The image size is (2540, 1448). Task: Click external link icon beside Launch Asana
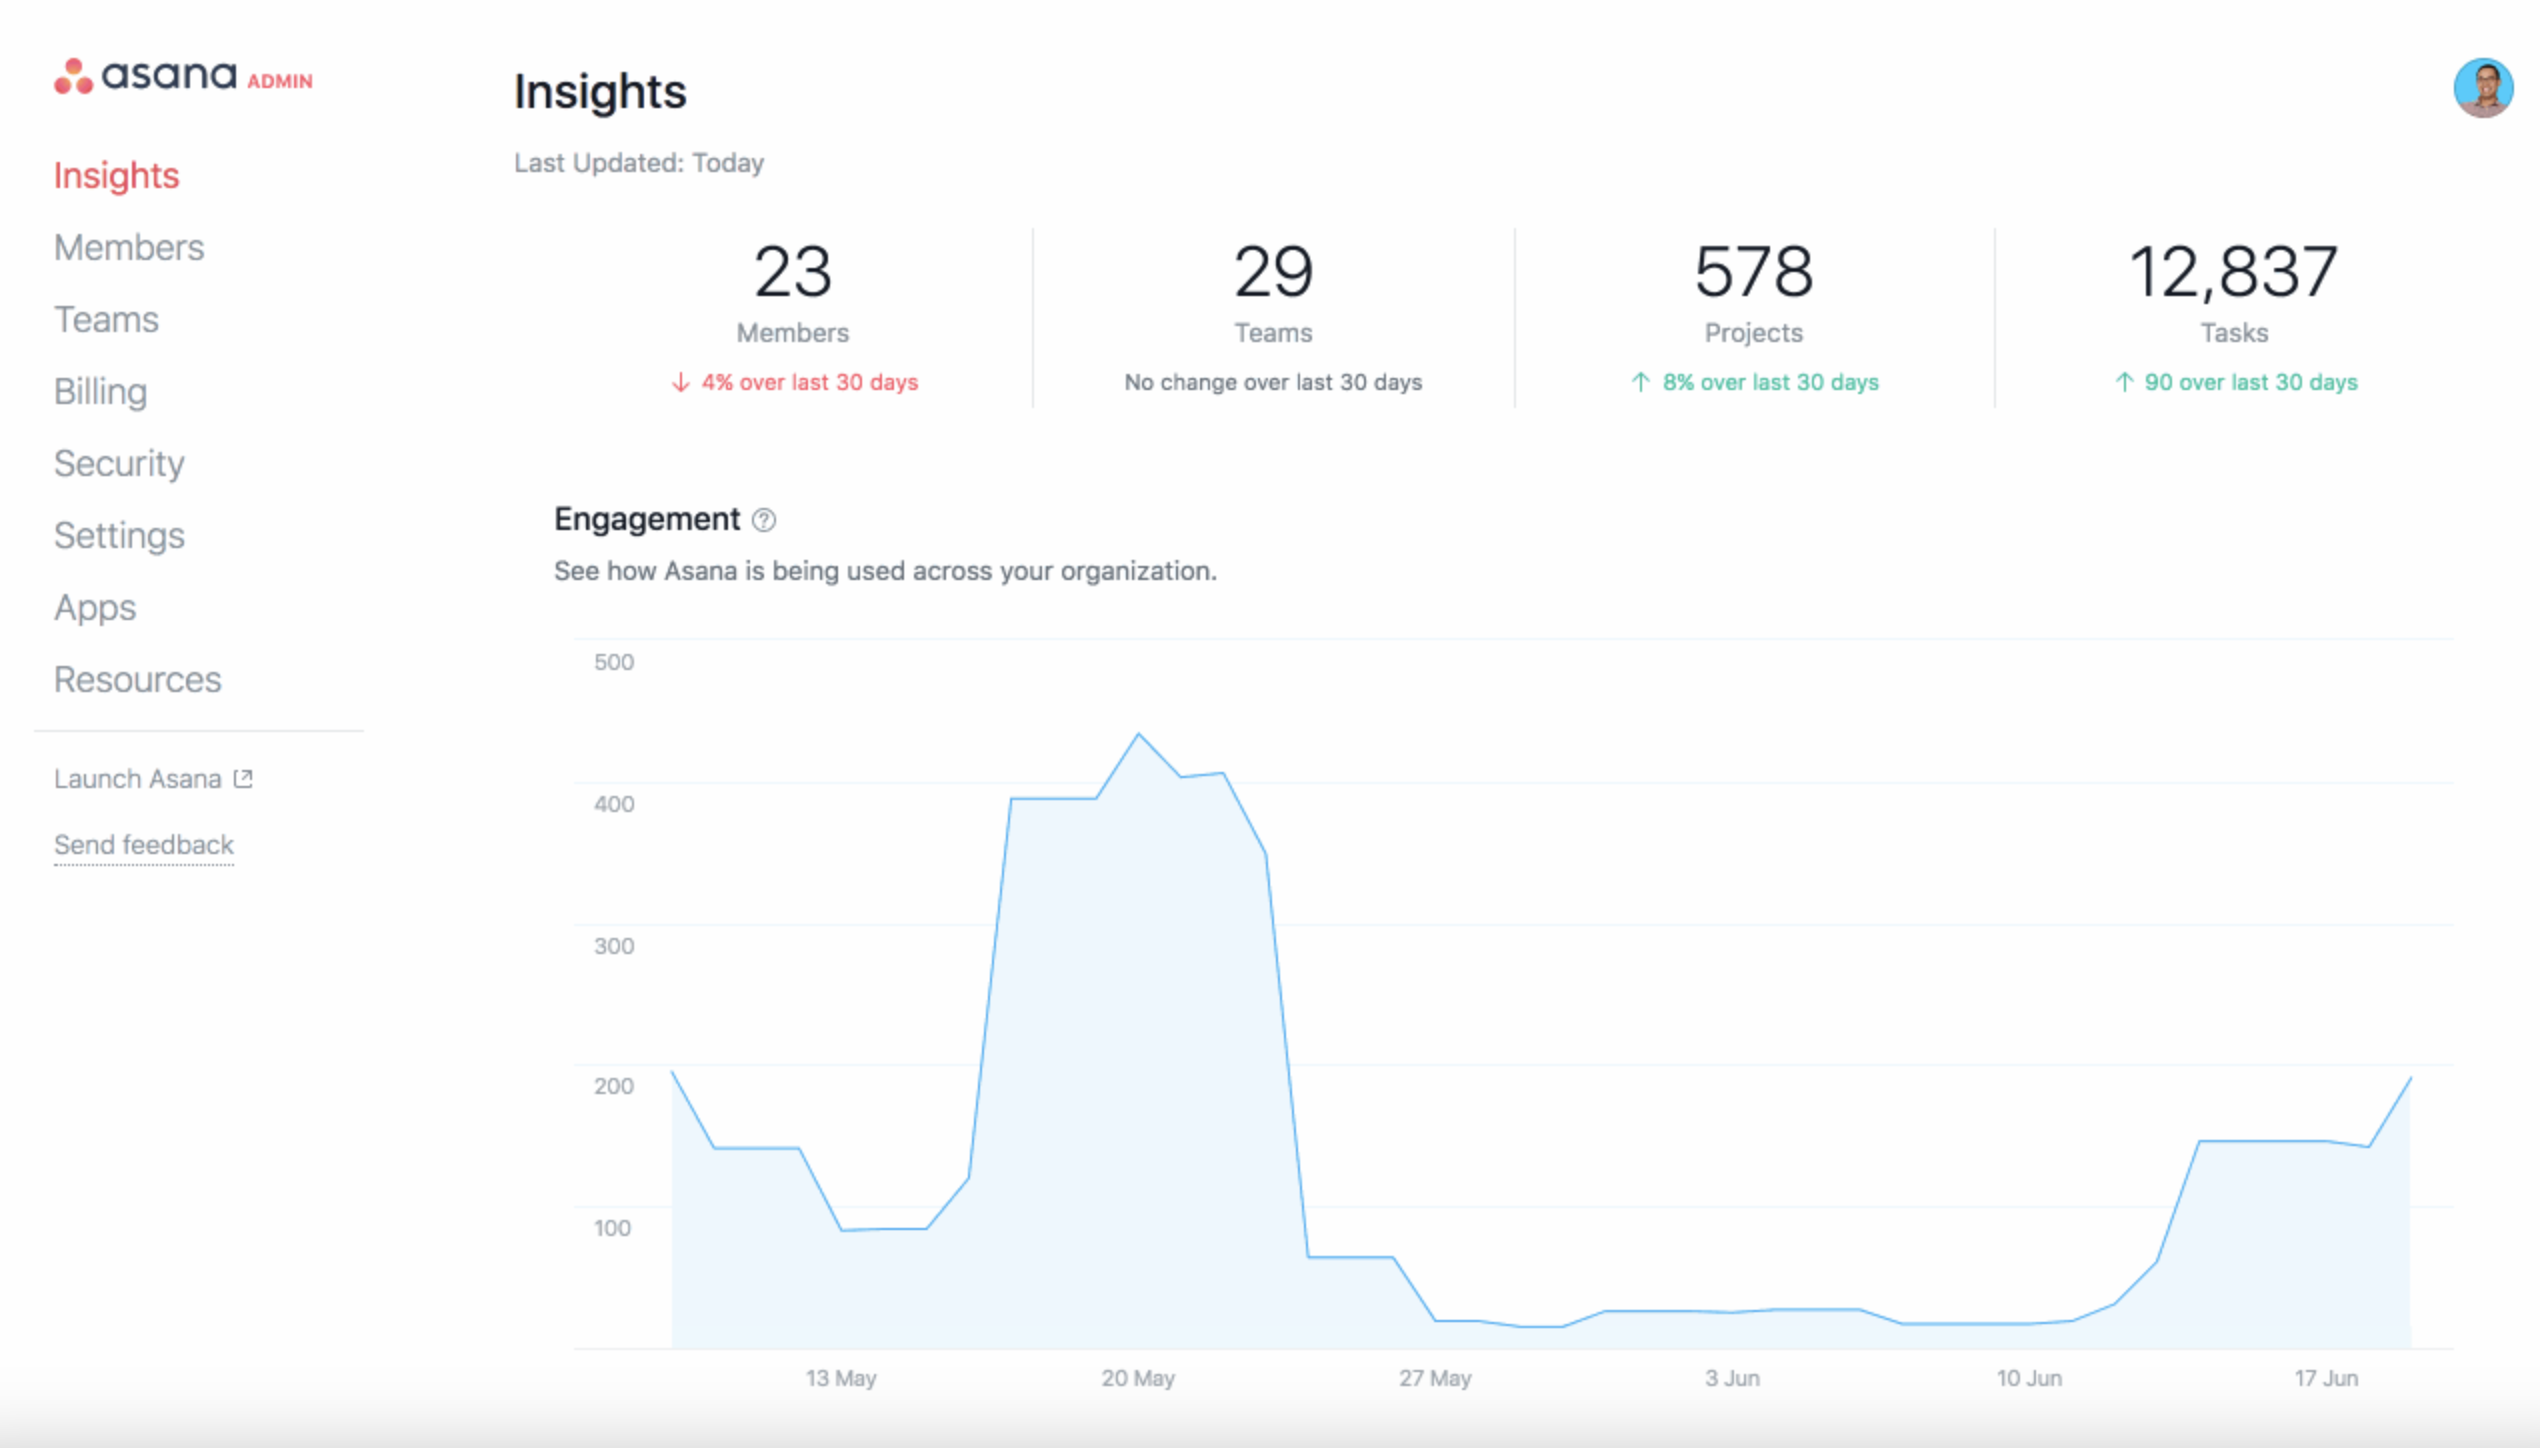pyautogui.click(x=243, y=778)
